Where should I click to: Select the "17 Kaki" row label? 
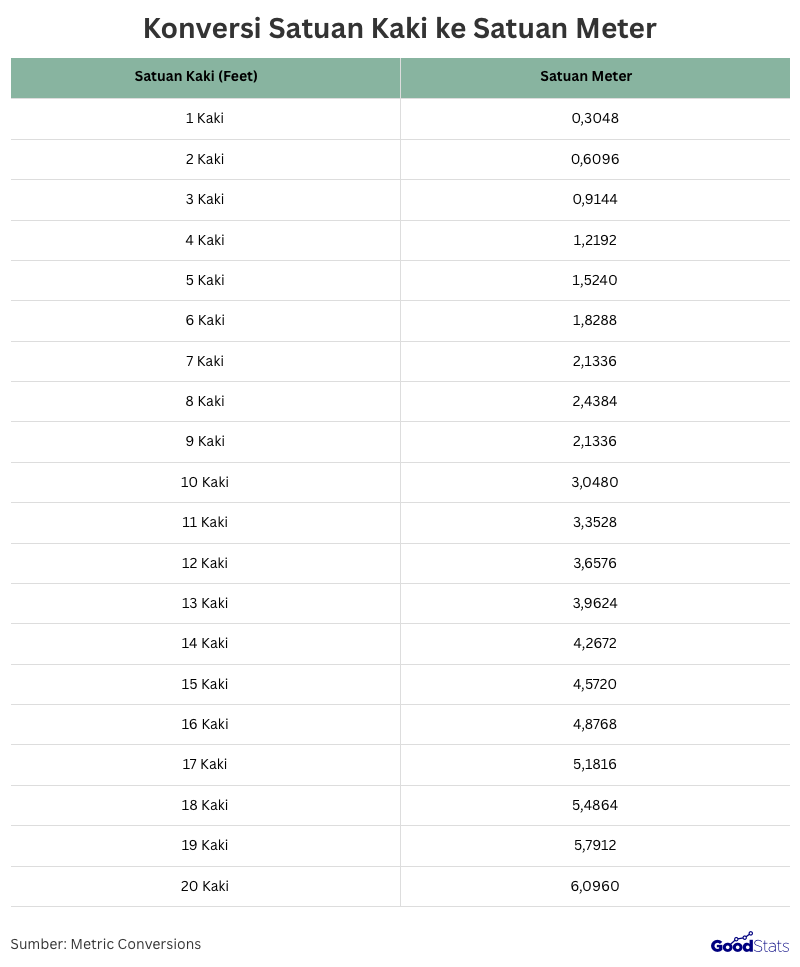[205, 764]
